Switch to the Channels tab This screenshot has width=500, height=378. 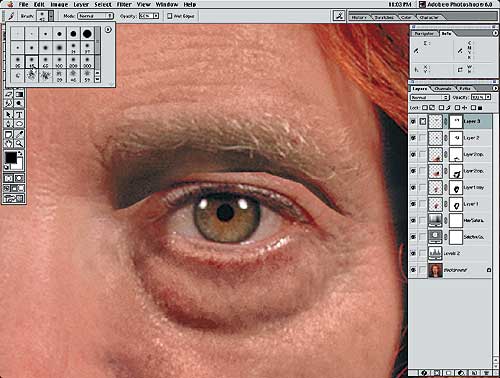click(x=443, y=88)
